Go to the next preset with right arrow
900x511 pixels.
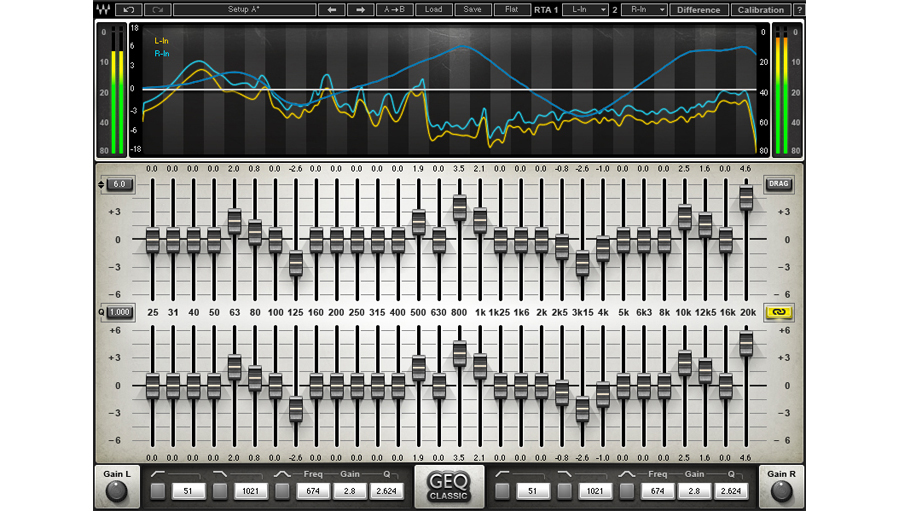[x=360, y=9]
